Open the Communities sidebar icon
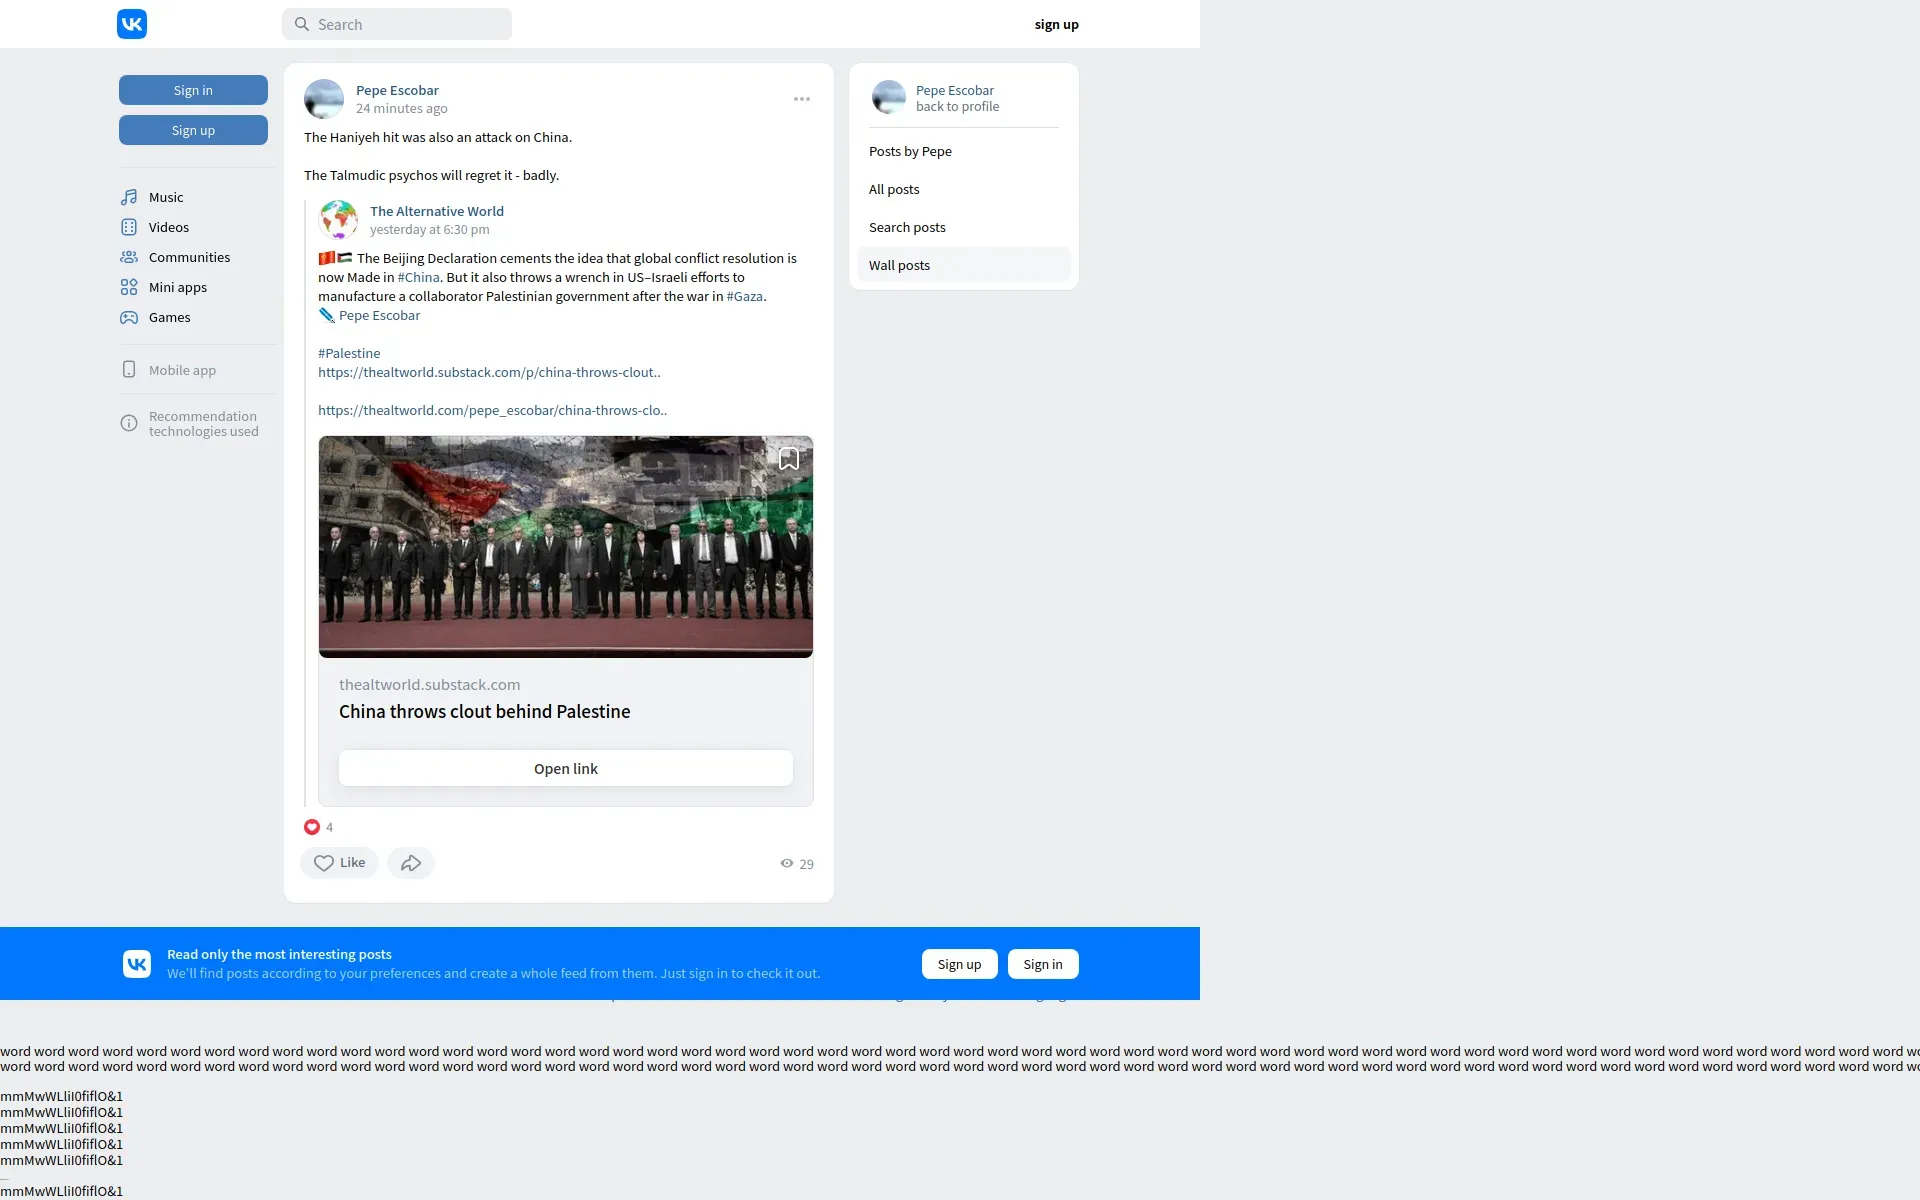The image size is (1920, 1200). [129, 257]
